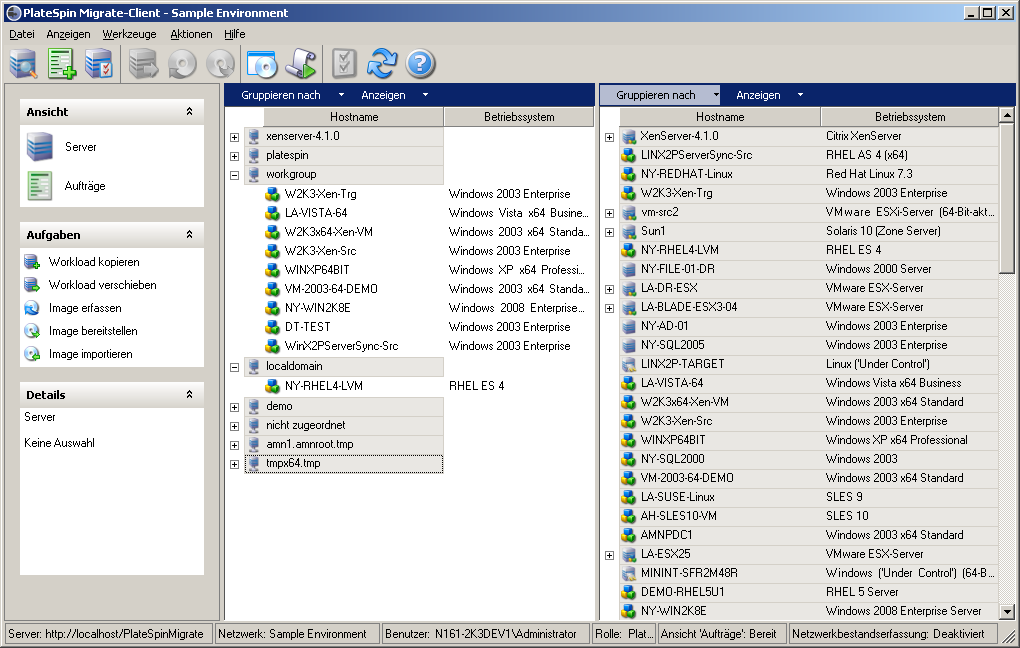1020x648 pixels.
Task: Click the blue refresh arrows icon
Action: pos(382,64)
